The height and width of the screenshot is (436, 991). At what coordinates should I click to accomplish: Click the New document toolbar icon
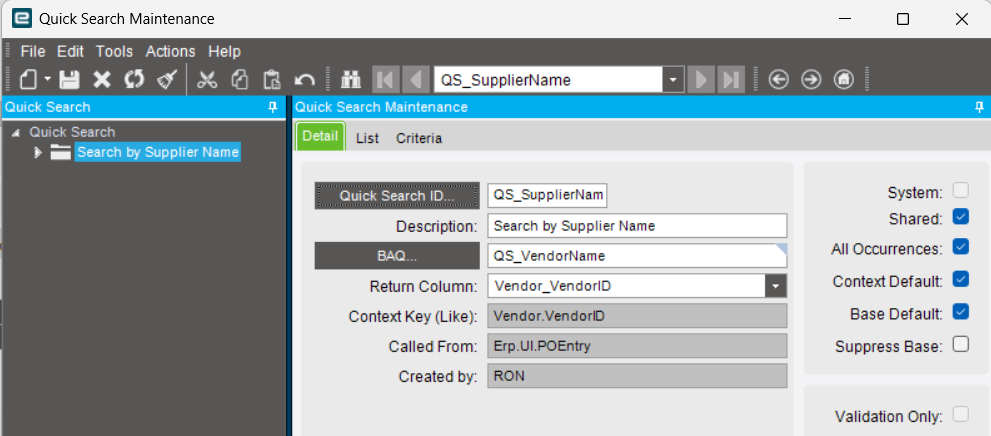[28, 80]
